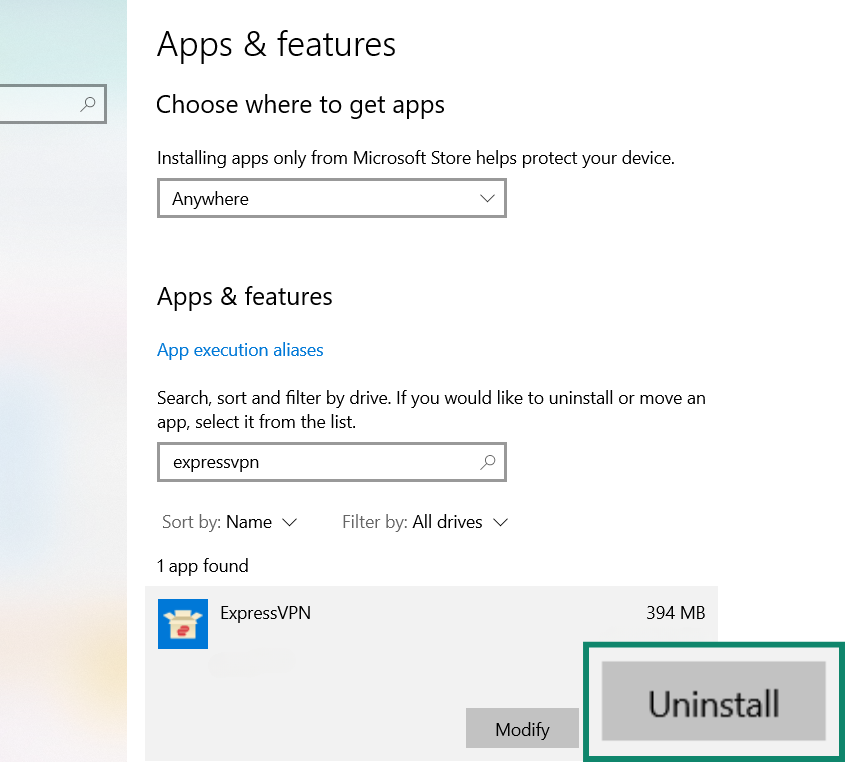Viewport: 845px width, 762px height.
Task: Click the Apps & features page title
Action: (x=276, y=45)
